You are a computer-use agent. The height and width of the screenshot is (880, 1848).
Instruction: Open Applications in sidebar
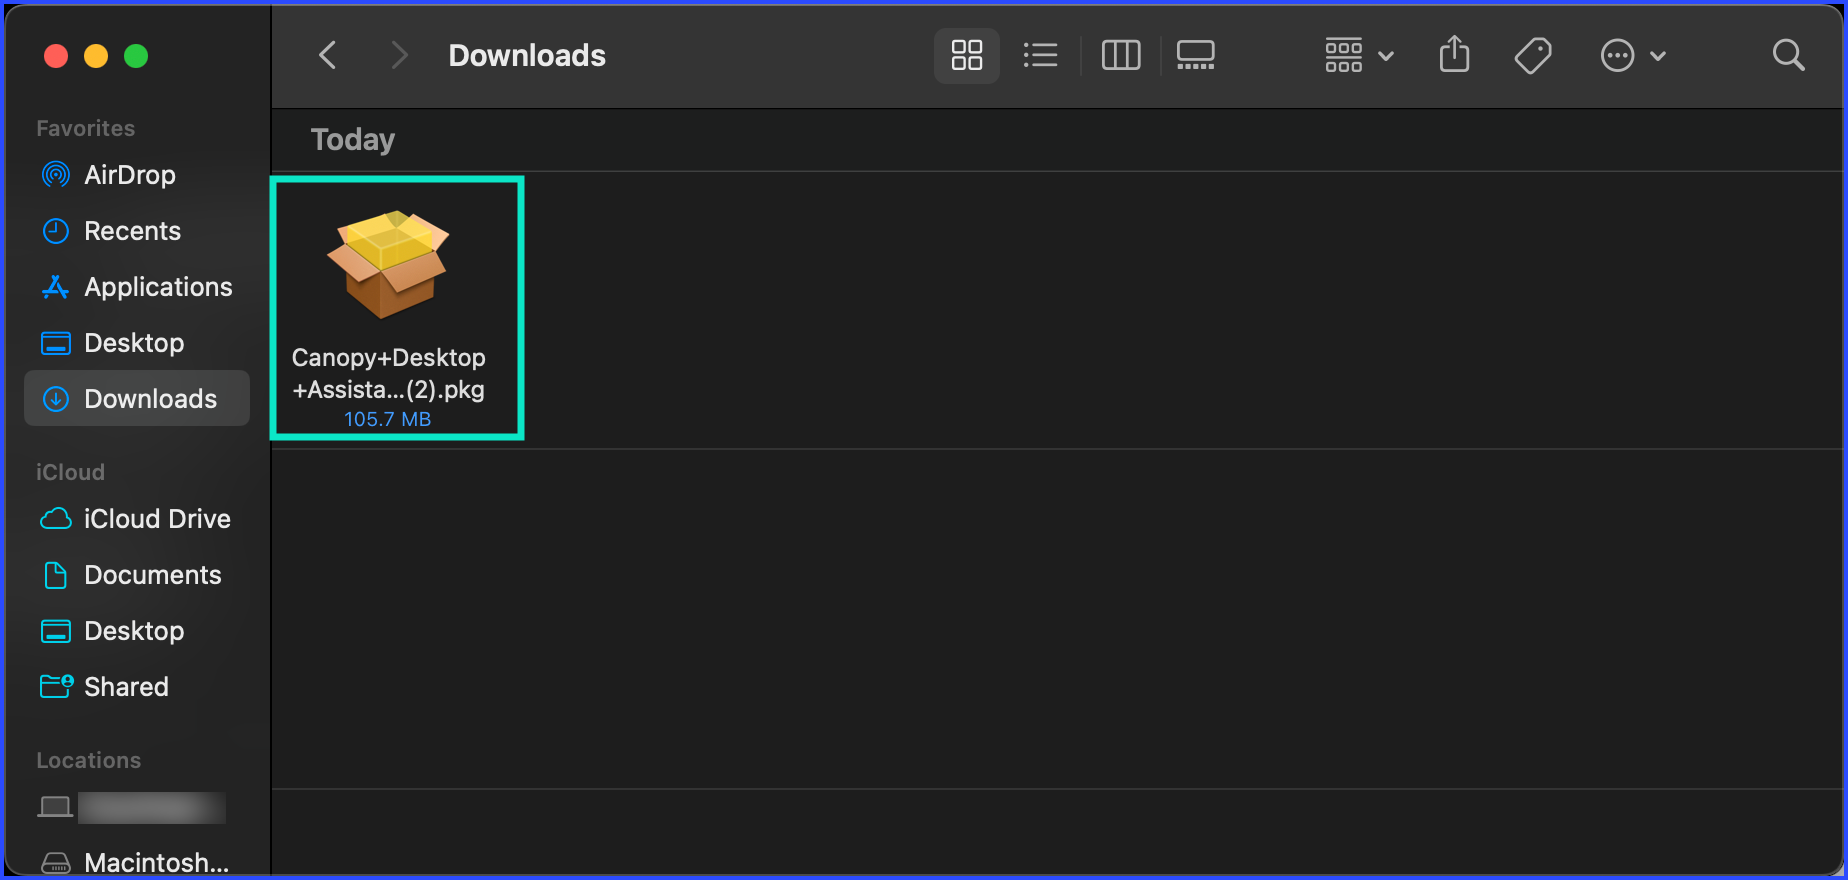pyautogui.click(x=137, y=287)
